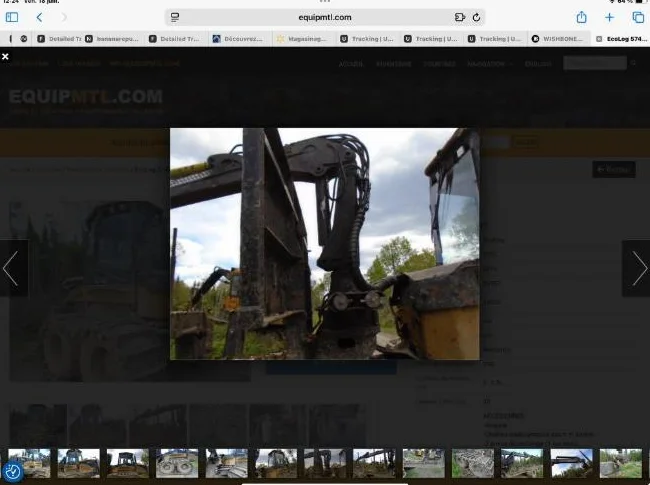Open the Share sheet
Screen dimensions: 650x485
coord(582,17)
